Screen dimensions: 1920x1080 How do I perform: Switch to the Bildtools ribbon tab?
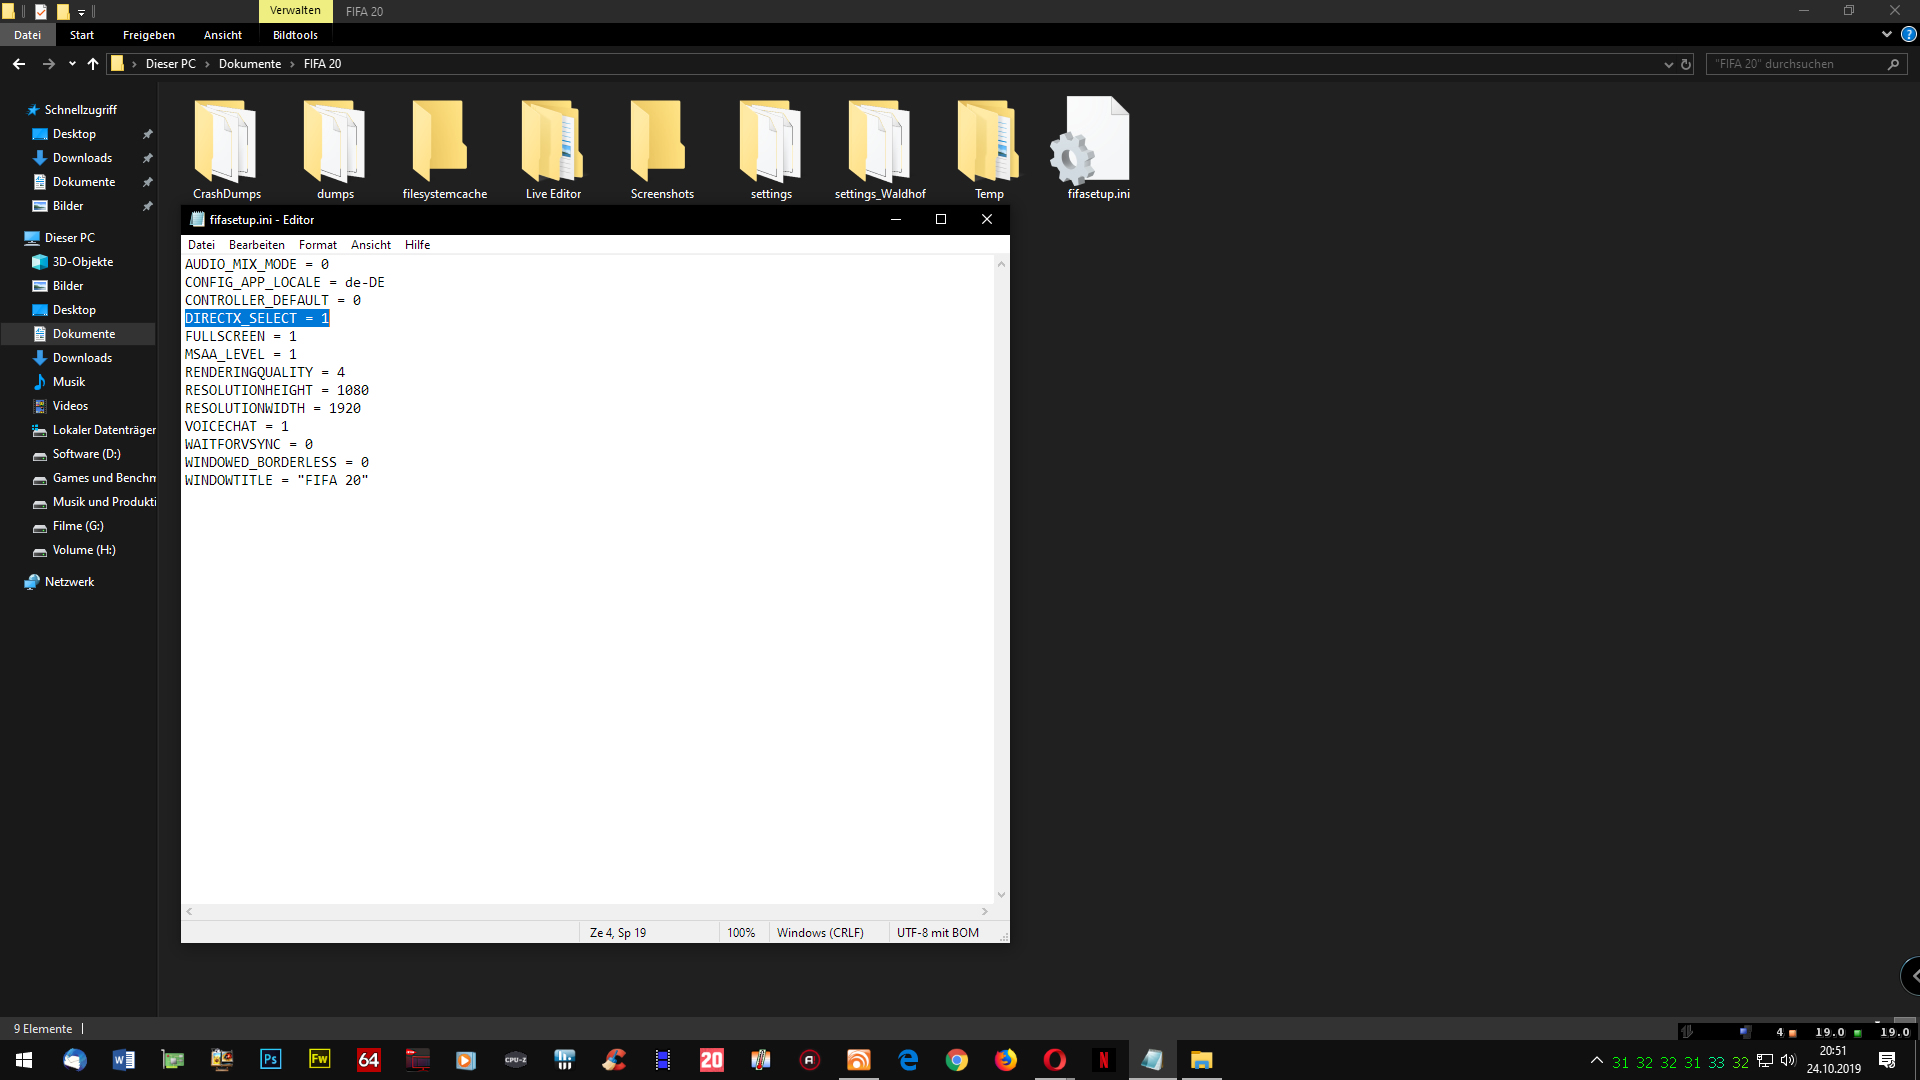pyautogui.click(x=295, y=35)
